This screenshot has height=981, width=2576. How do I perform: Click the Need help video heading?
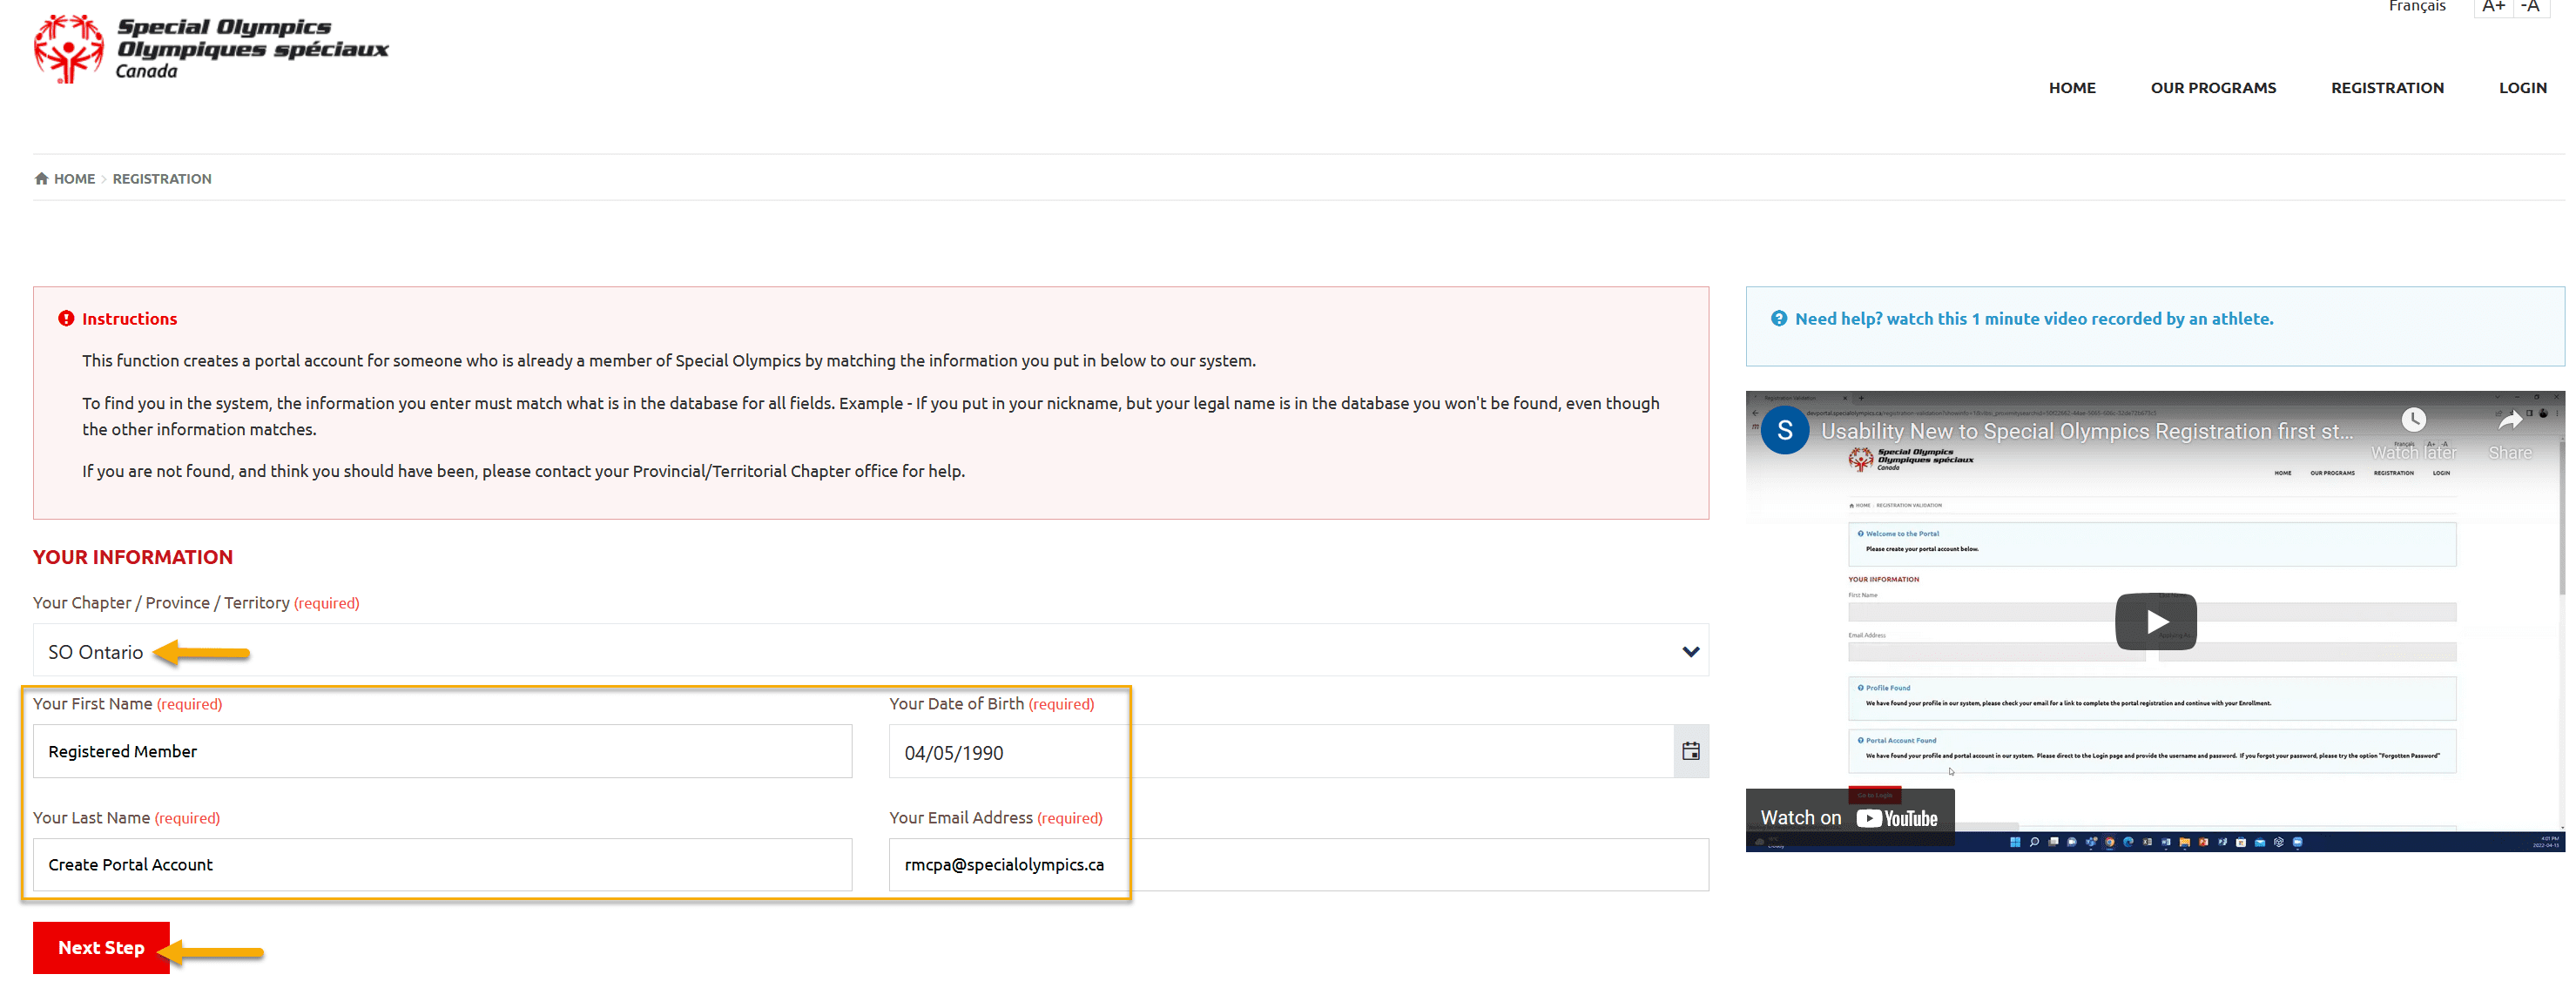(2033, 319)
